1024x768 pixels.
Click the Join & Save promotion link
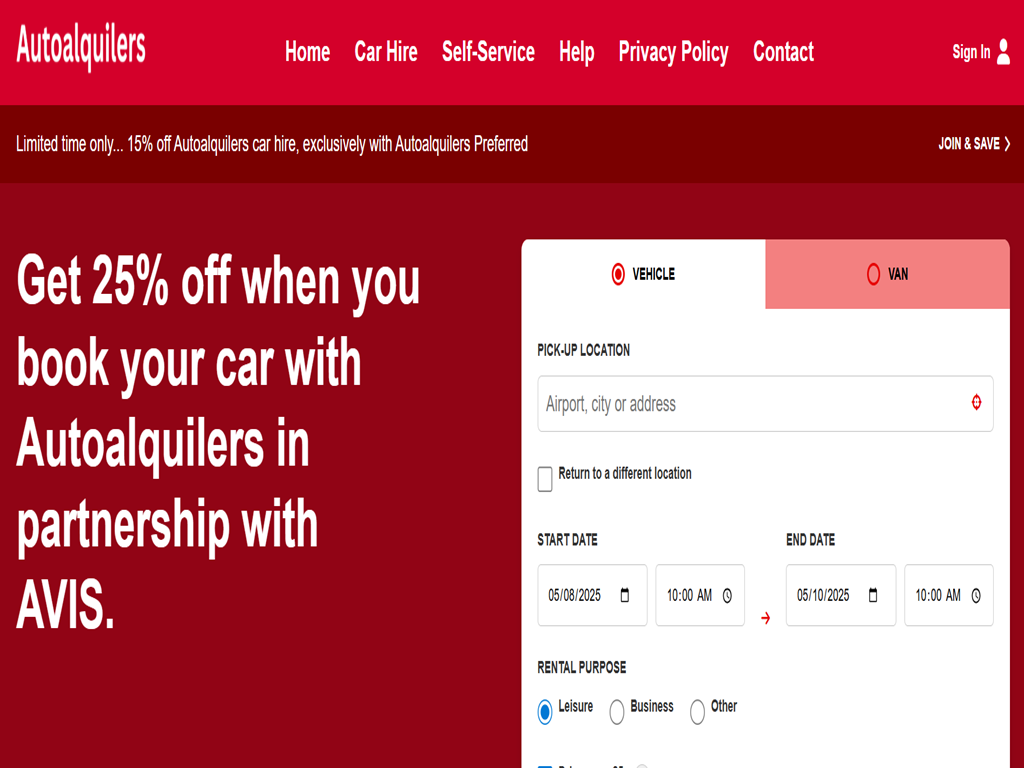968,144
